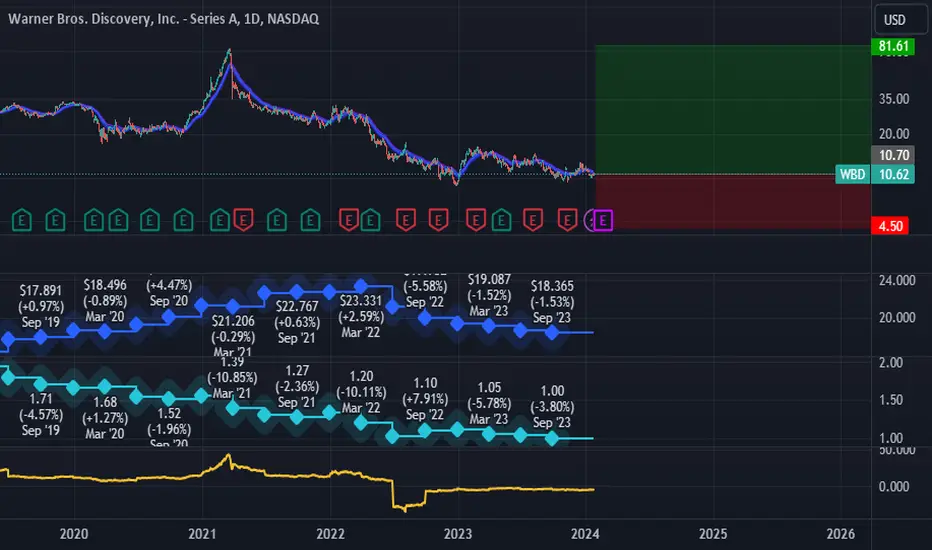Click the 10.62 last price label
This screenshot has width=932, height=550.
click(x=893, y=174)
